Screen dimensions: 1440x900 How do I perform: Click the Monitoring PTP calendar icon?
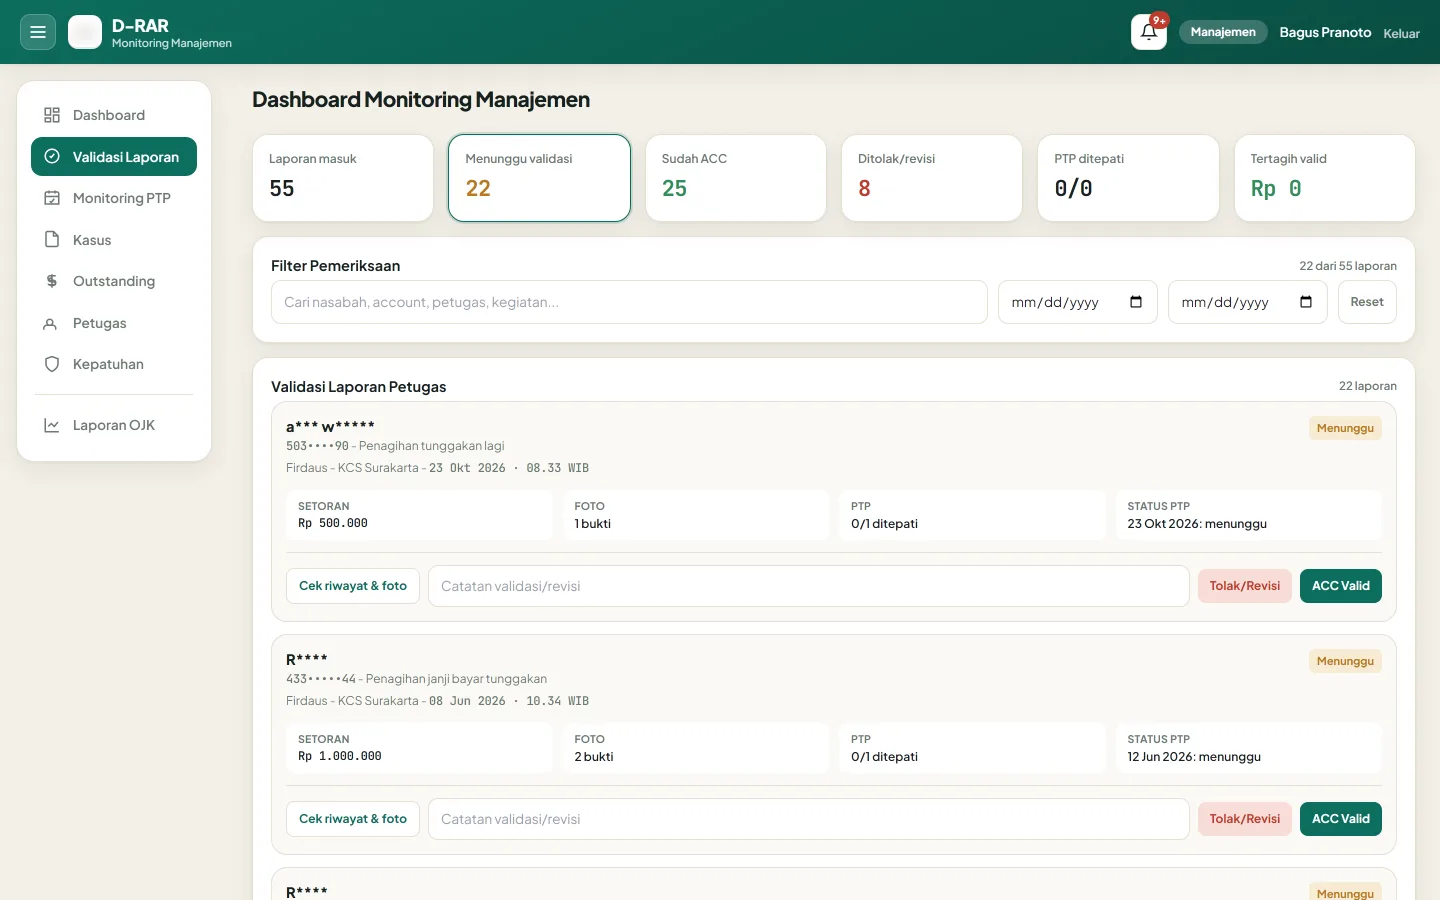(52, 198)
